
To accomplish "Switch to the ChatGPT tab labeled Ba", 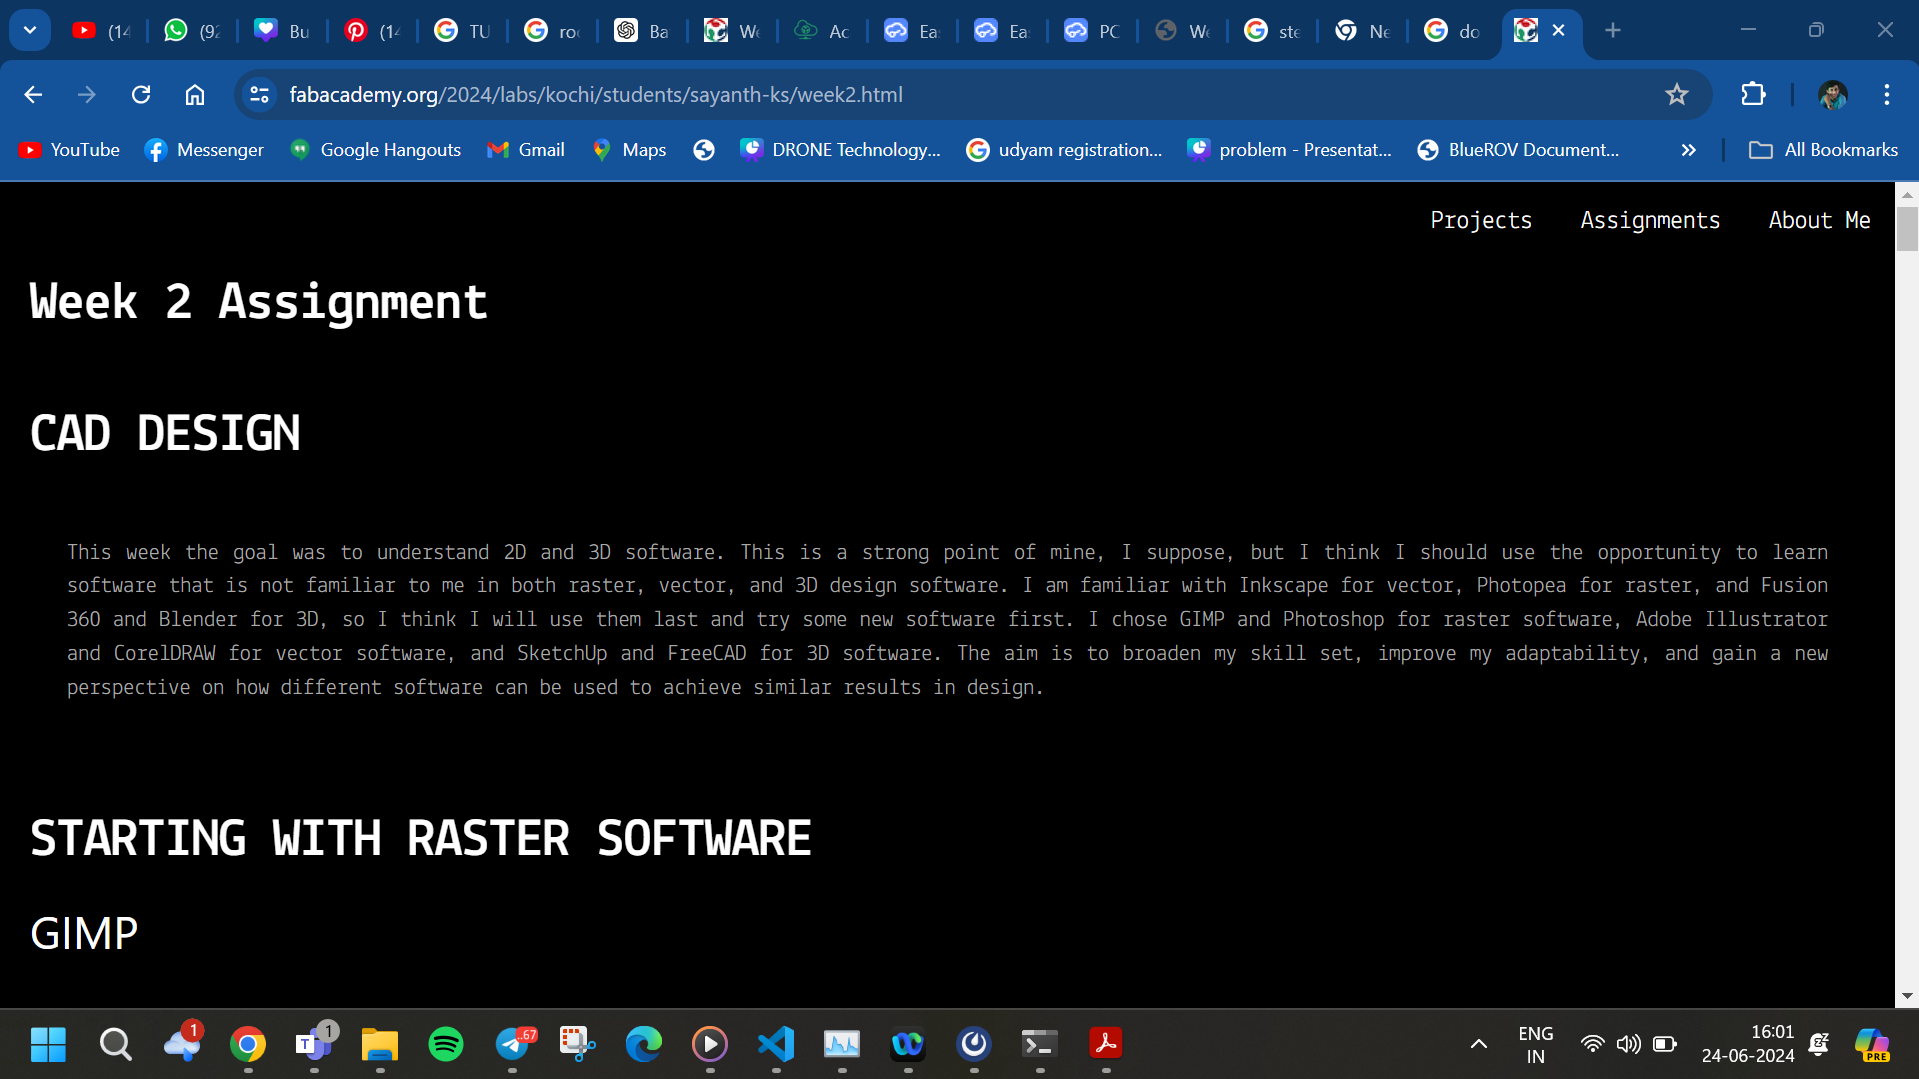I will pos(642,31).
